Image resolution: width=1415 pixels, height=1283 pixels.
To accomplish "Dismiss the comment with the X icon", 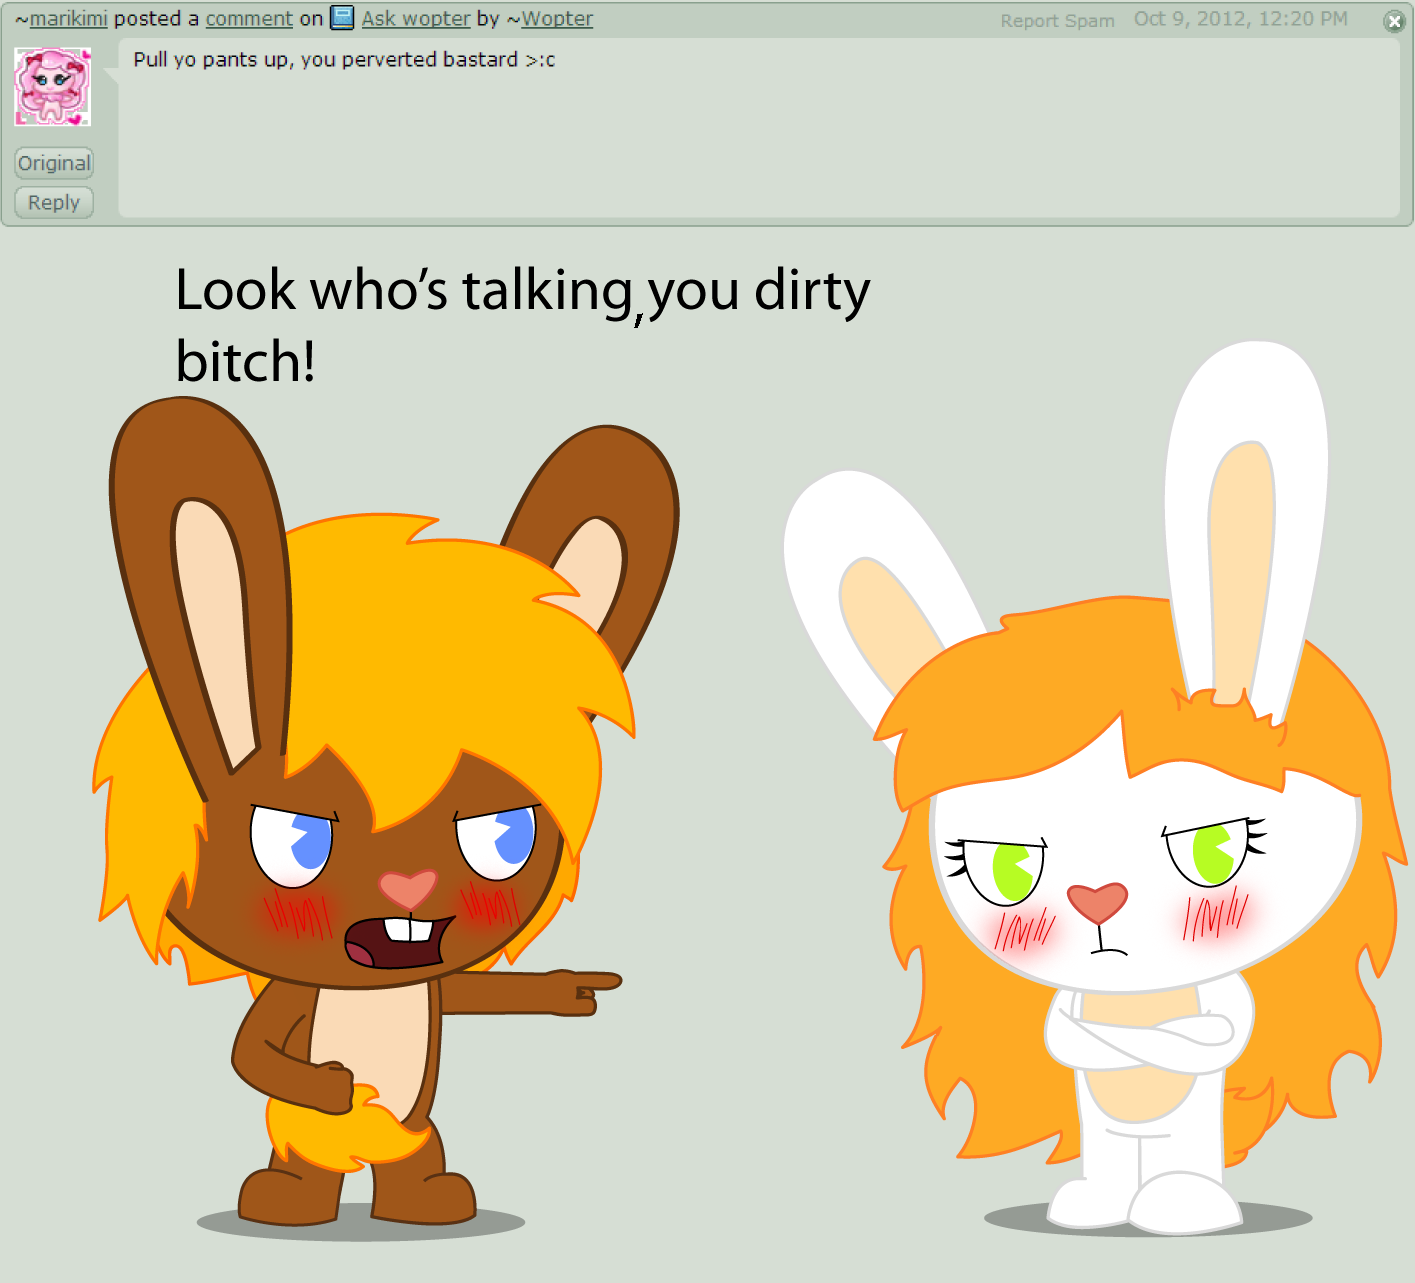I will click(x=1394, y=21).
